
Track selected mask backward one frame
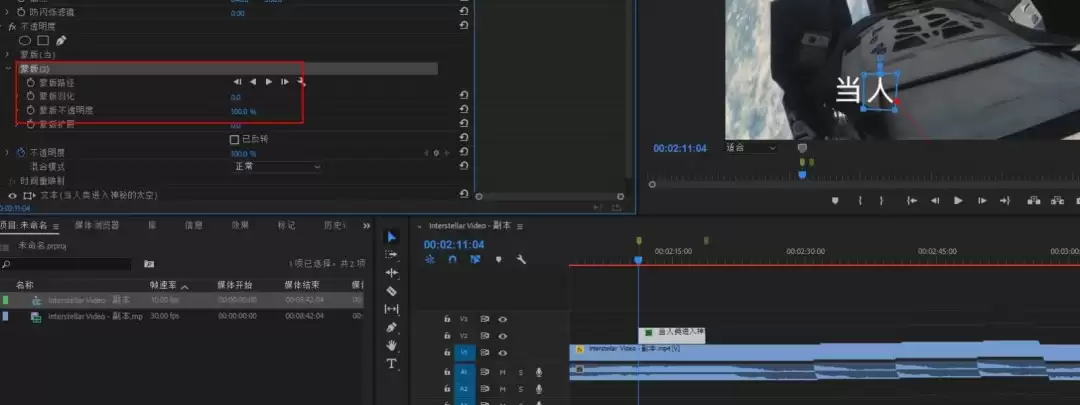pyautogui.click(x=238, y=82)
